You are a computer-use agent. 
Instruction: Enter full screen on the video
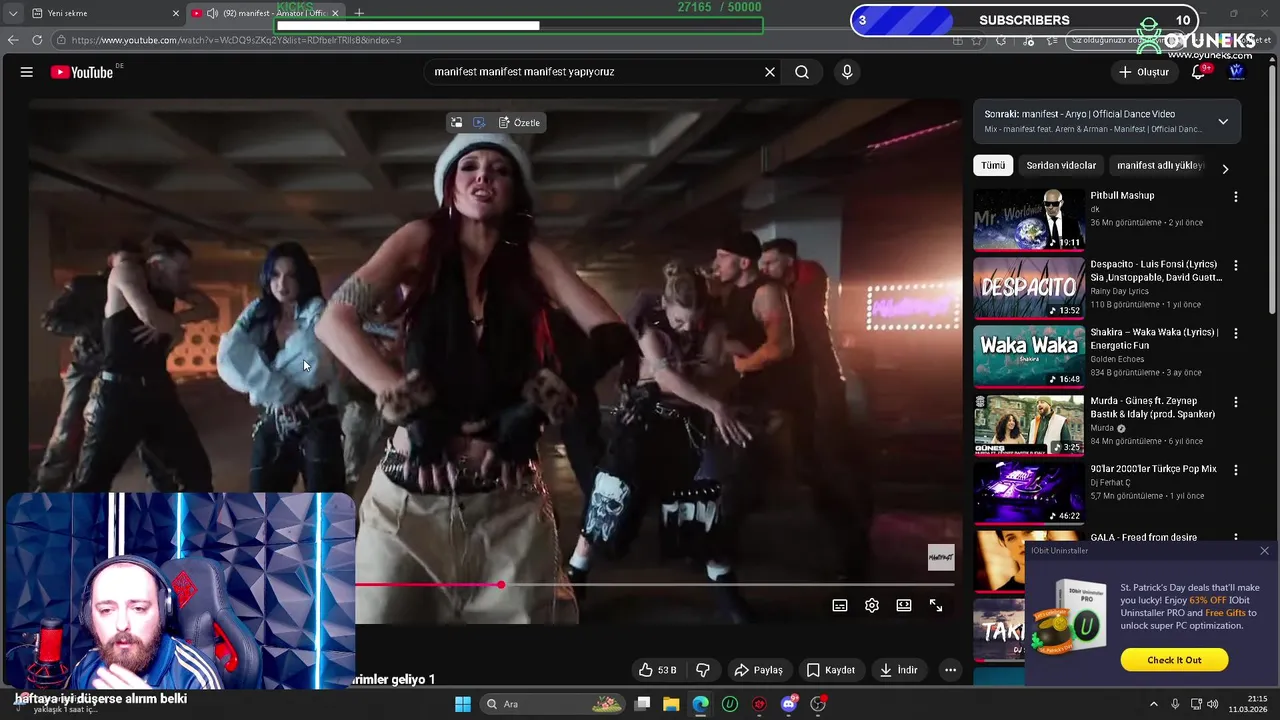pos(936,605)
